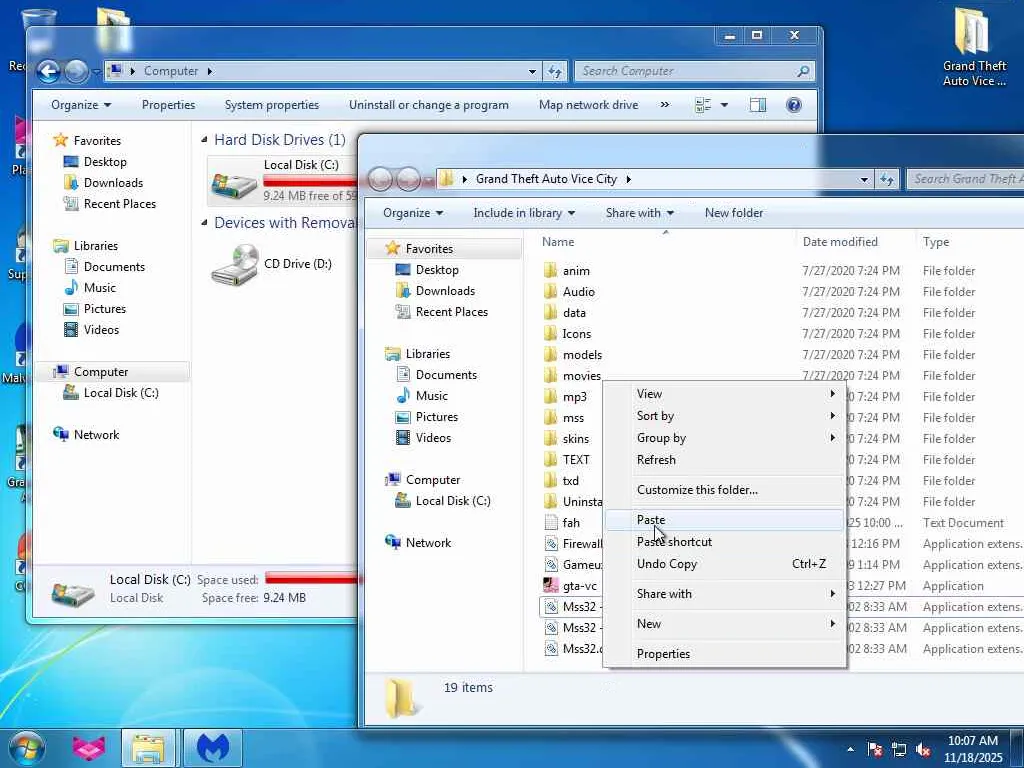1024x768 pixels.
Task: Sort by Name column header
Action: point(558,242)
